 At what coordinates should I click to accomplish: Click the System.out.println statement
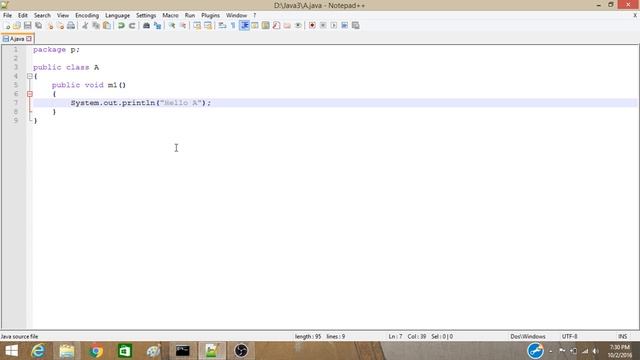141,103
